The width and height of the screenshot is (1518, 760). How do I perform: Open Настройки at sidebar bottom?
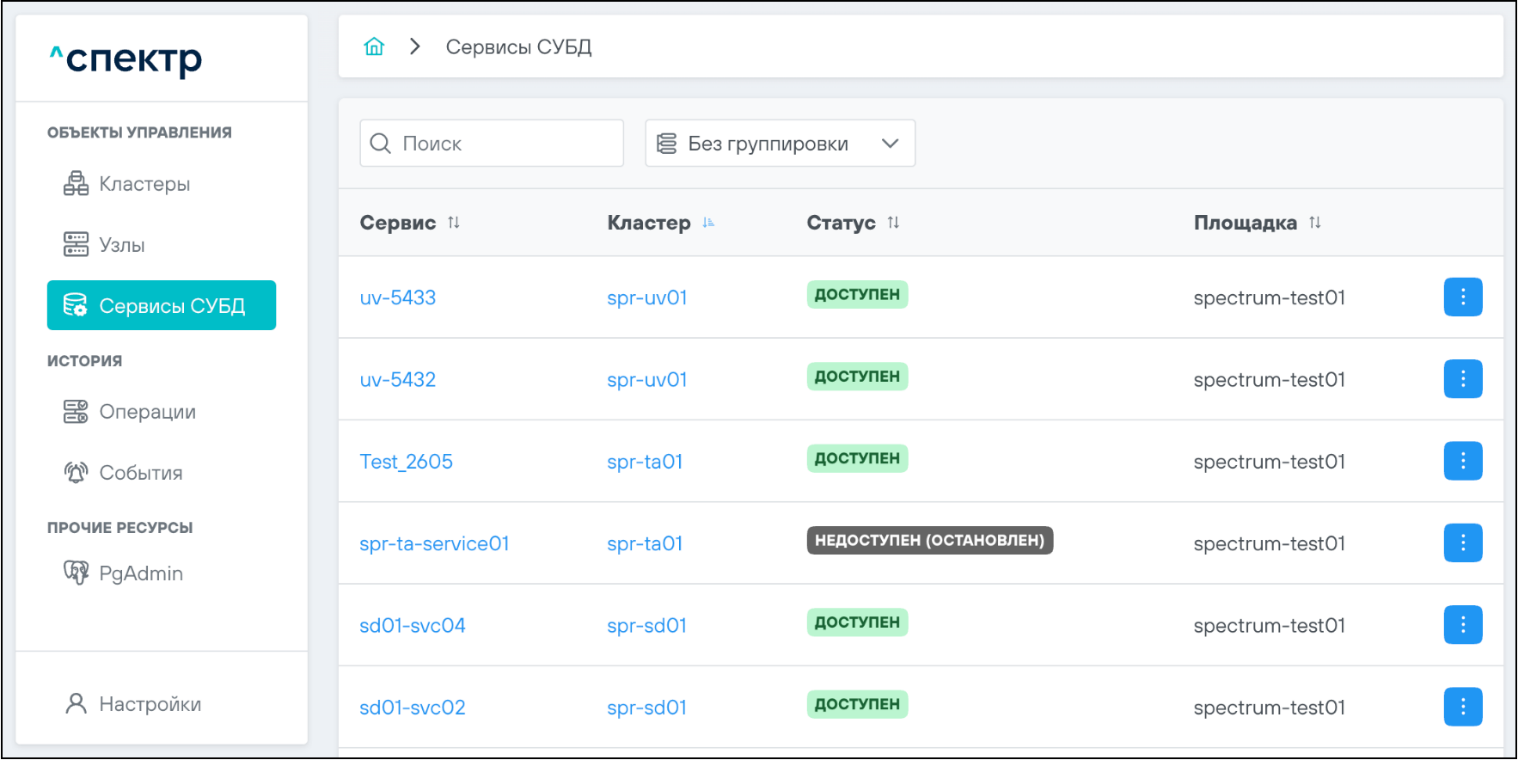(x=149, y=704)
